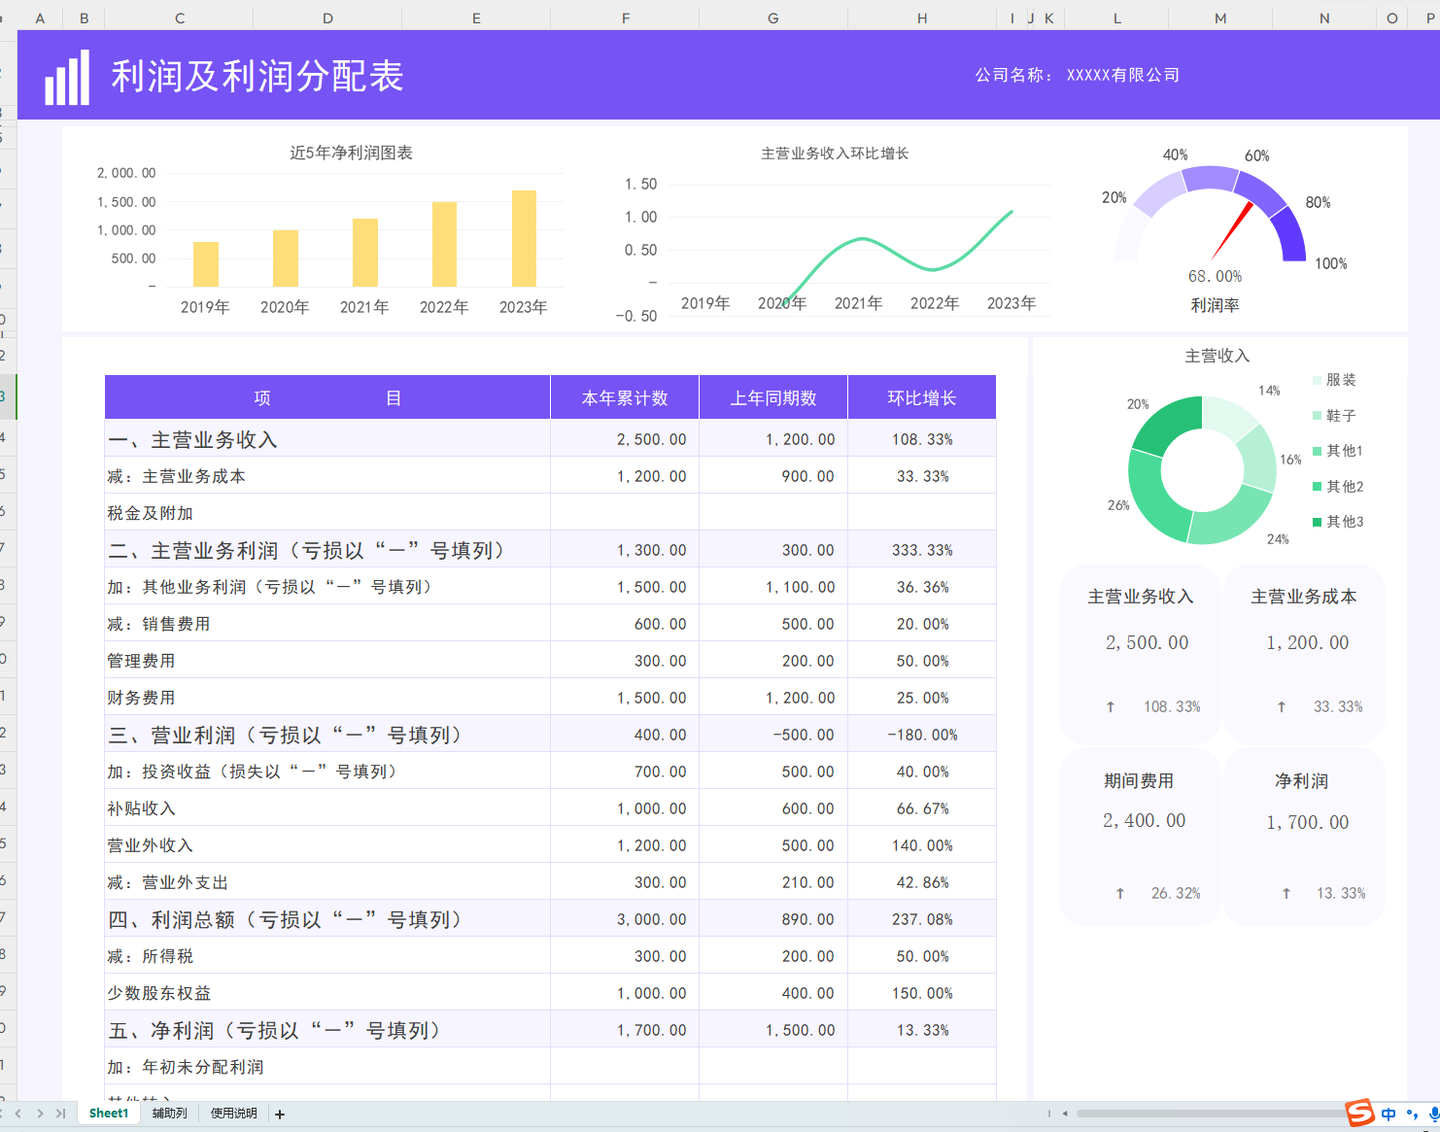Click the 利润及利润分配表 title

pyautogui.click(x=257, y=76)
